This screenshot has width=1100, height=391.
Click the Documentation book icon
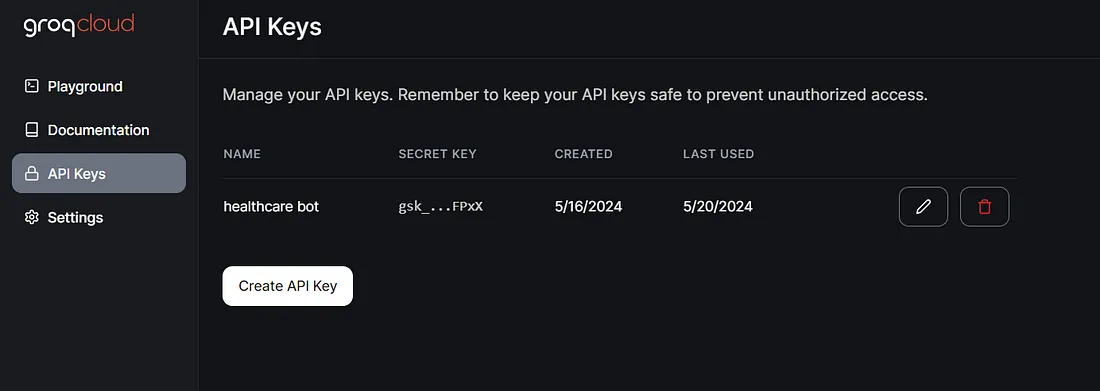point(31,130)
